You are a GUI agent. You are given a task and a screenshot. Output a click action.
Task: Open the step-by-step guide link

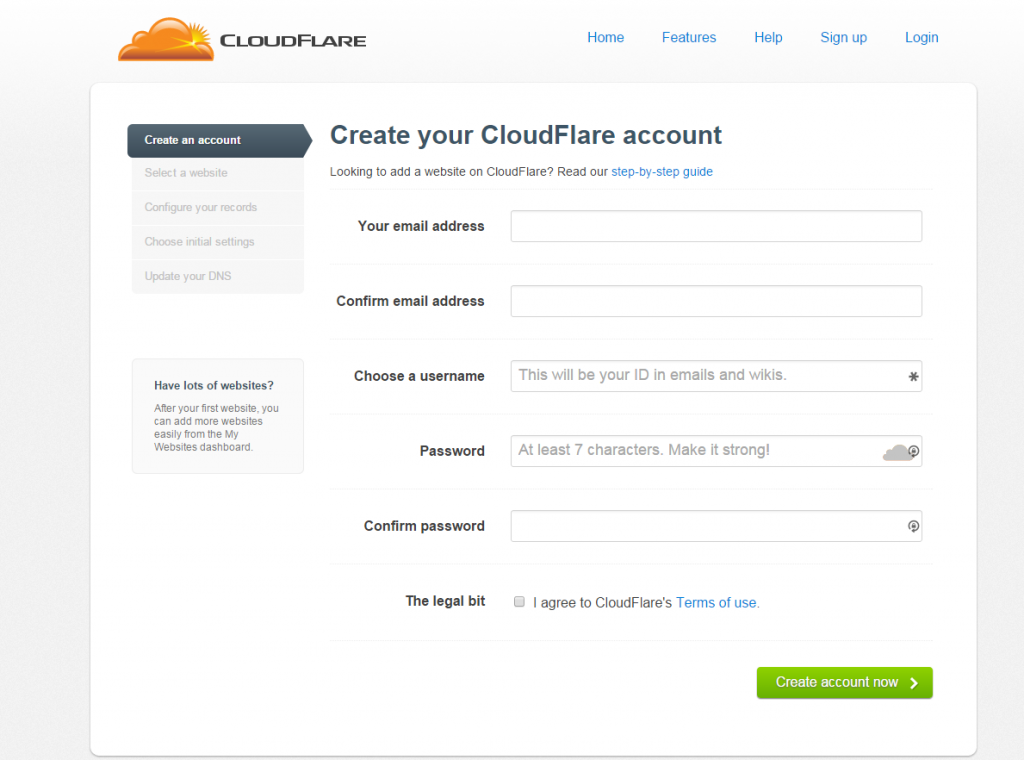662,172
